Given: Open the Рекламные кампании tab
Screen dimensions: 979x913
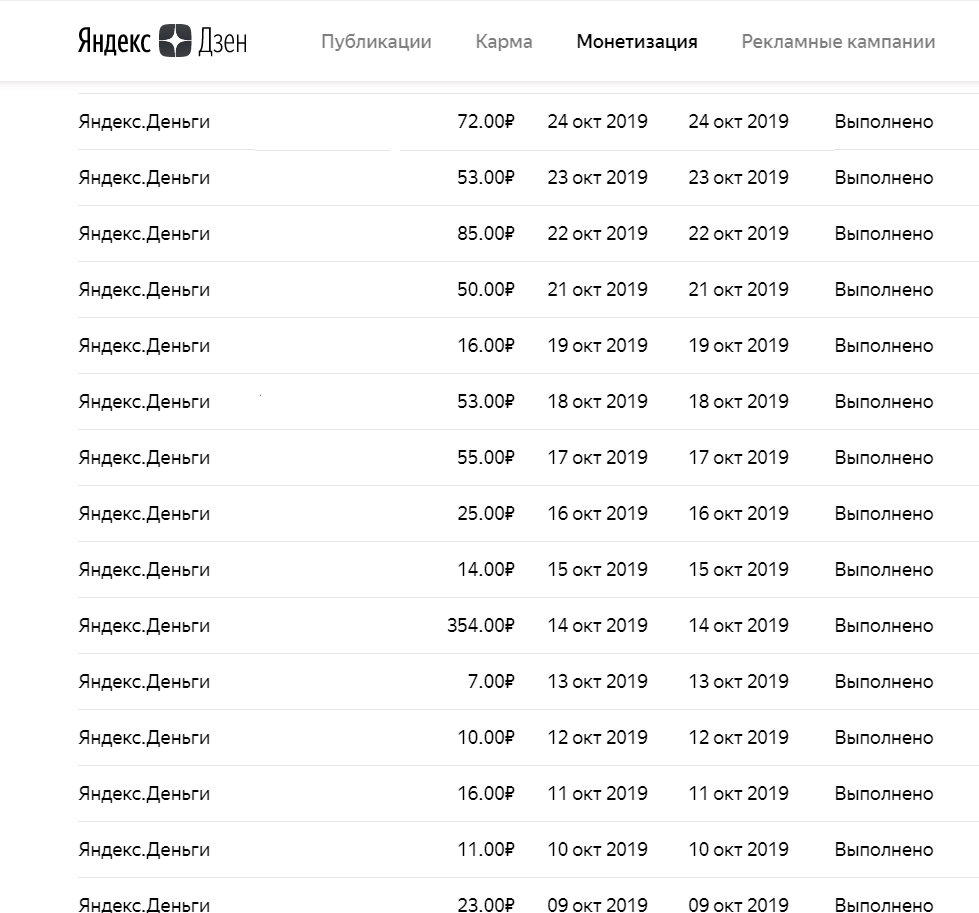Looking at the screenshot, I should [838, 42].
